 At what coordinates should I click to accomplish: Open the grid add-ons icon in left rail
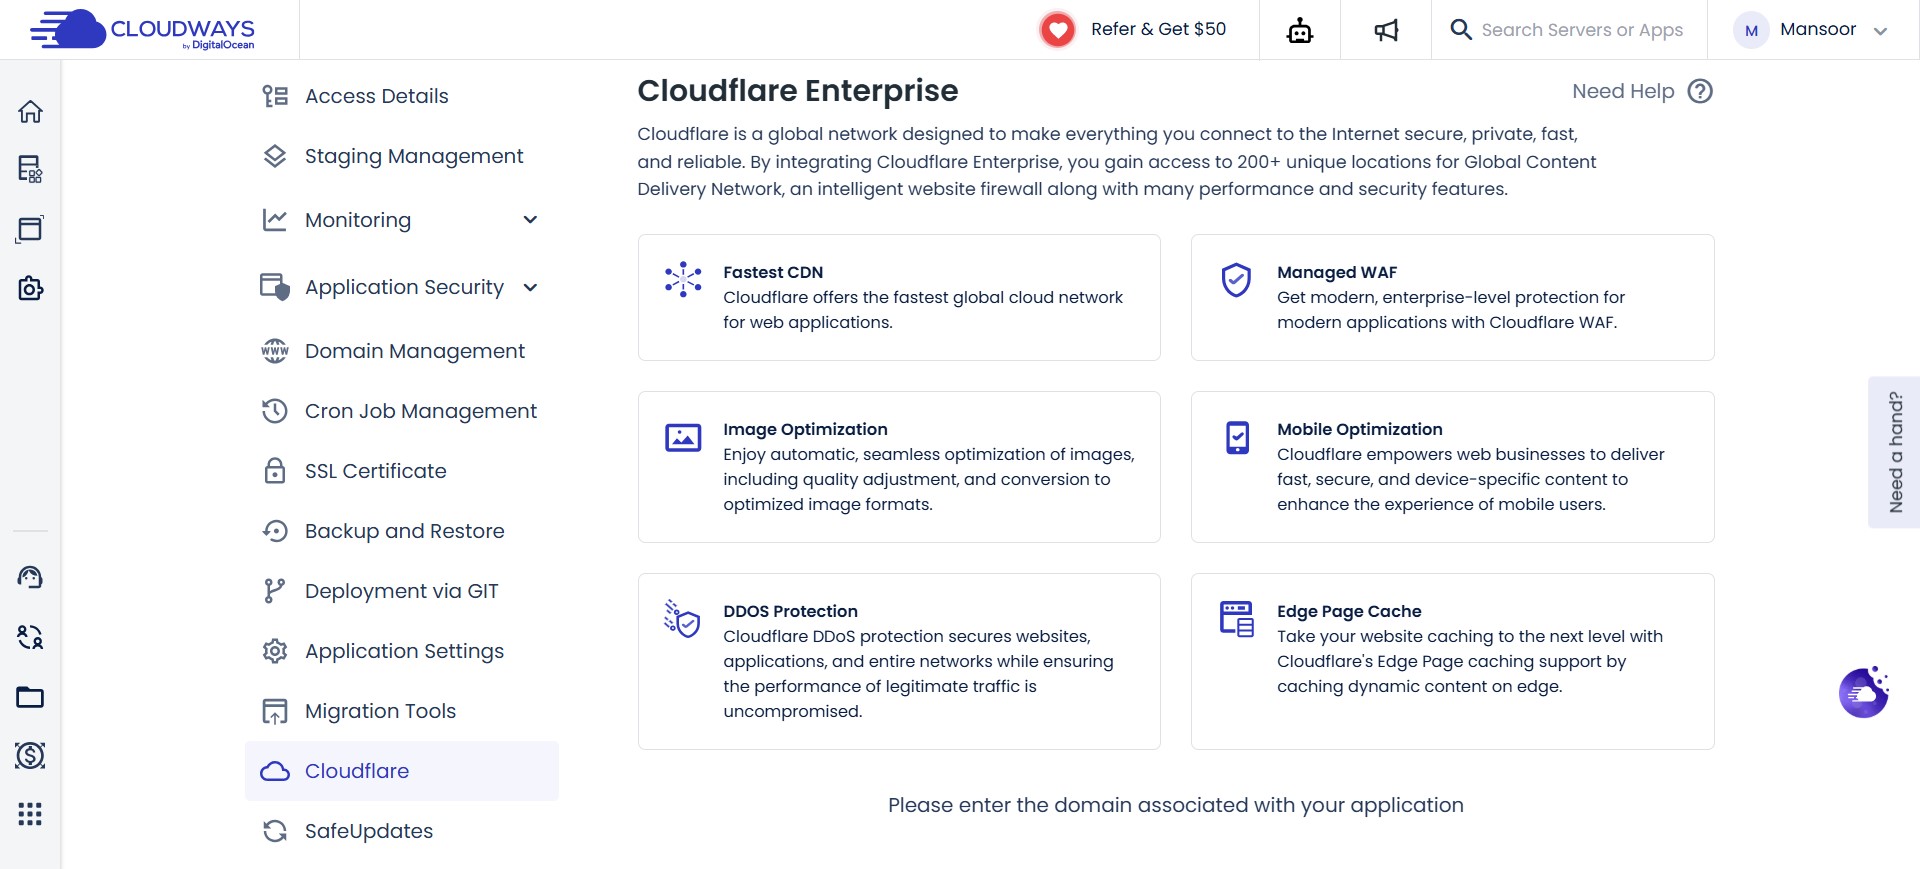(x=30, y=814)
